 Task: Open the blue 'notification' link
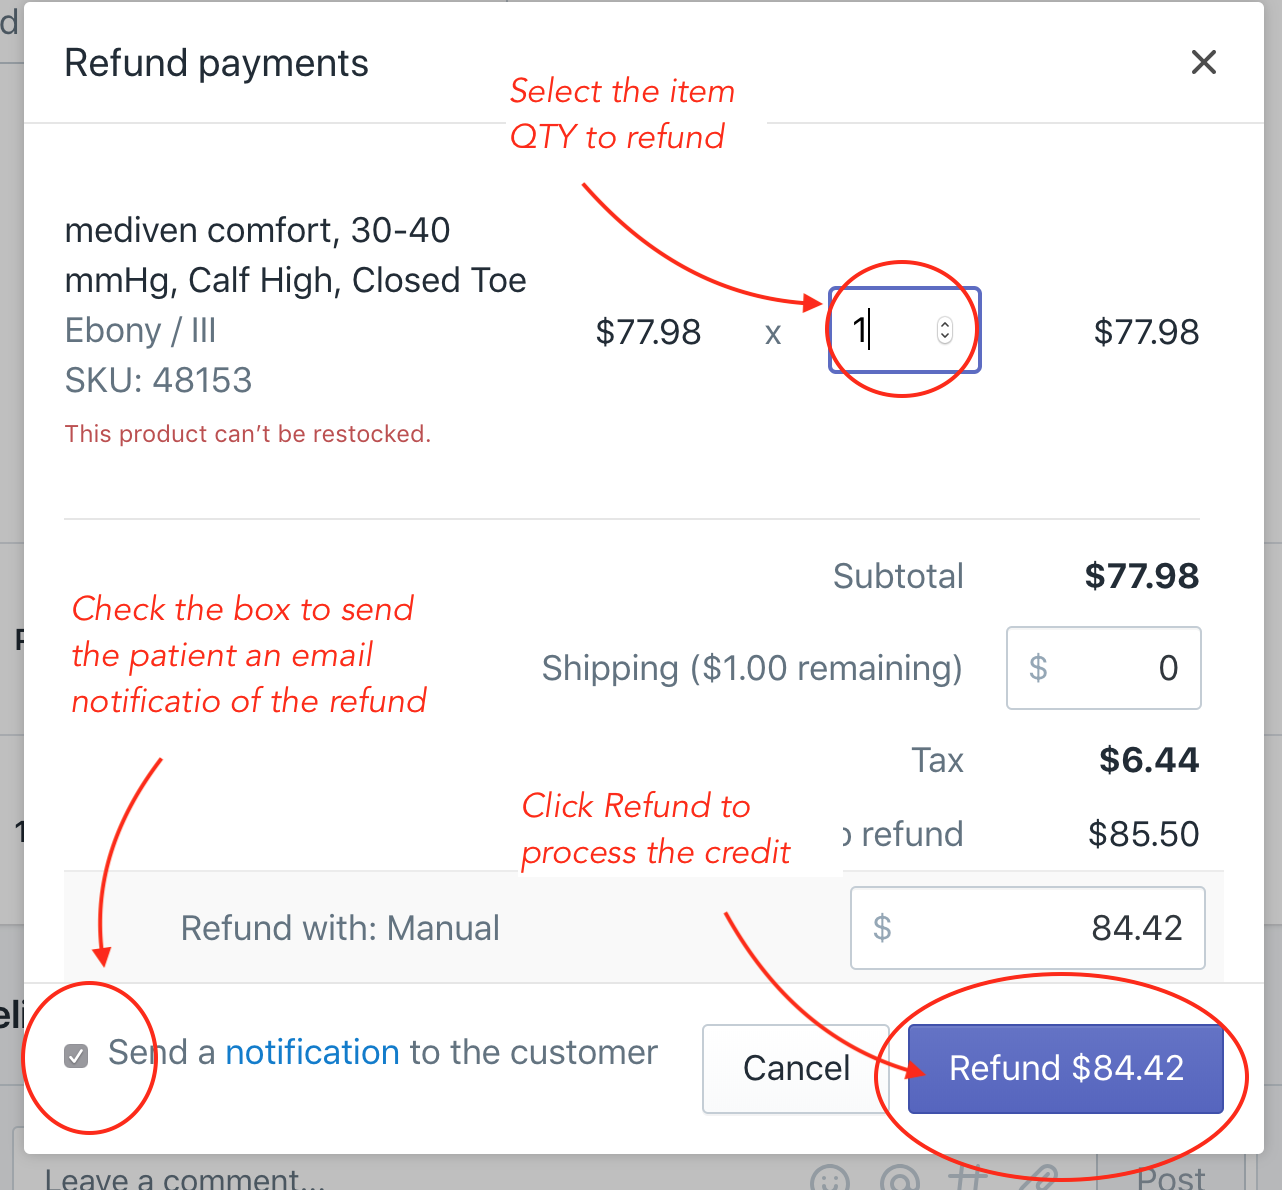click(312, 1052)
